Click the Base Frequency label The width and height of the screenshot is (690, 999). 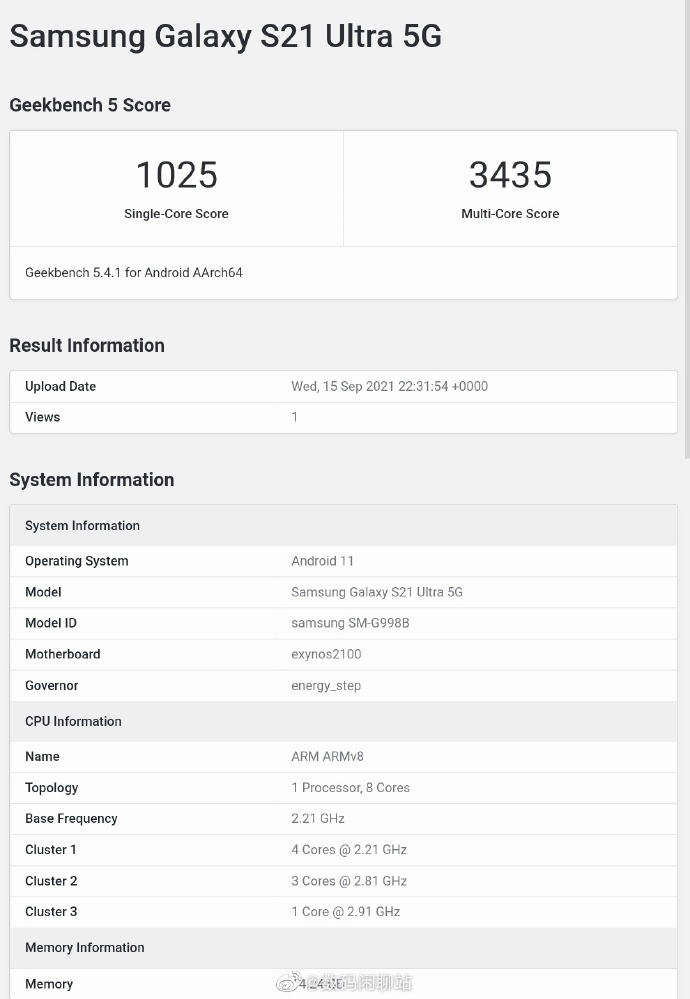71,819
